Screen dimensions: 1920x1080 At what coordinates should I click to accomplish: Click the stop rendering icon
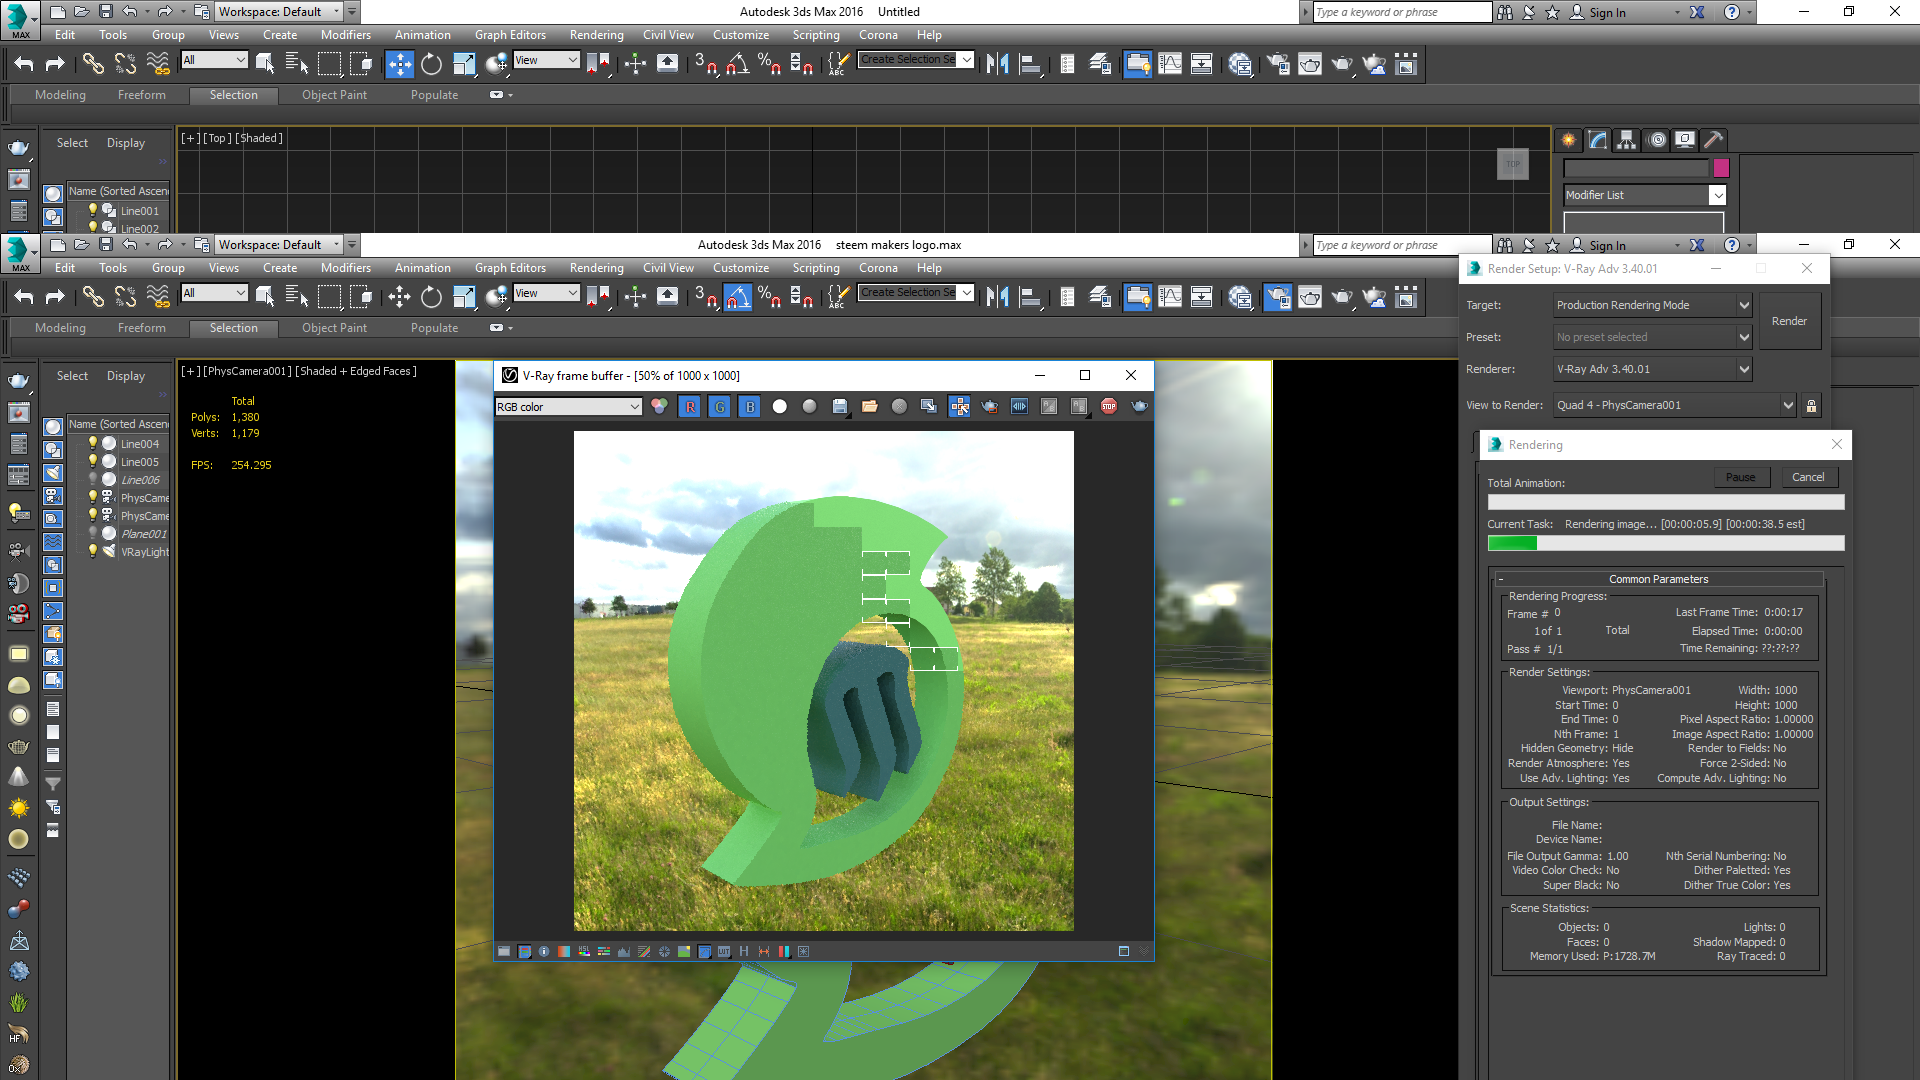(1109, 407)
